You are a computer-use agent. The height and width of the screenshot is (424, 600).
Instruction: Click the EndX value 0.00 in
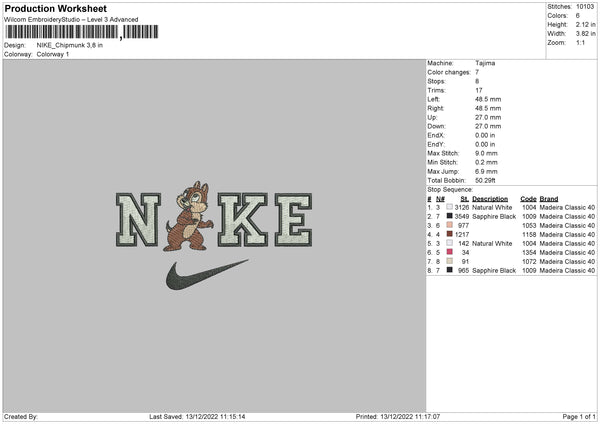(485, 135)
